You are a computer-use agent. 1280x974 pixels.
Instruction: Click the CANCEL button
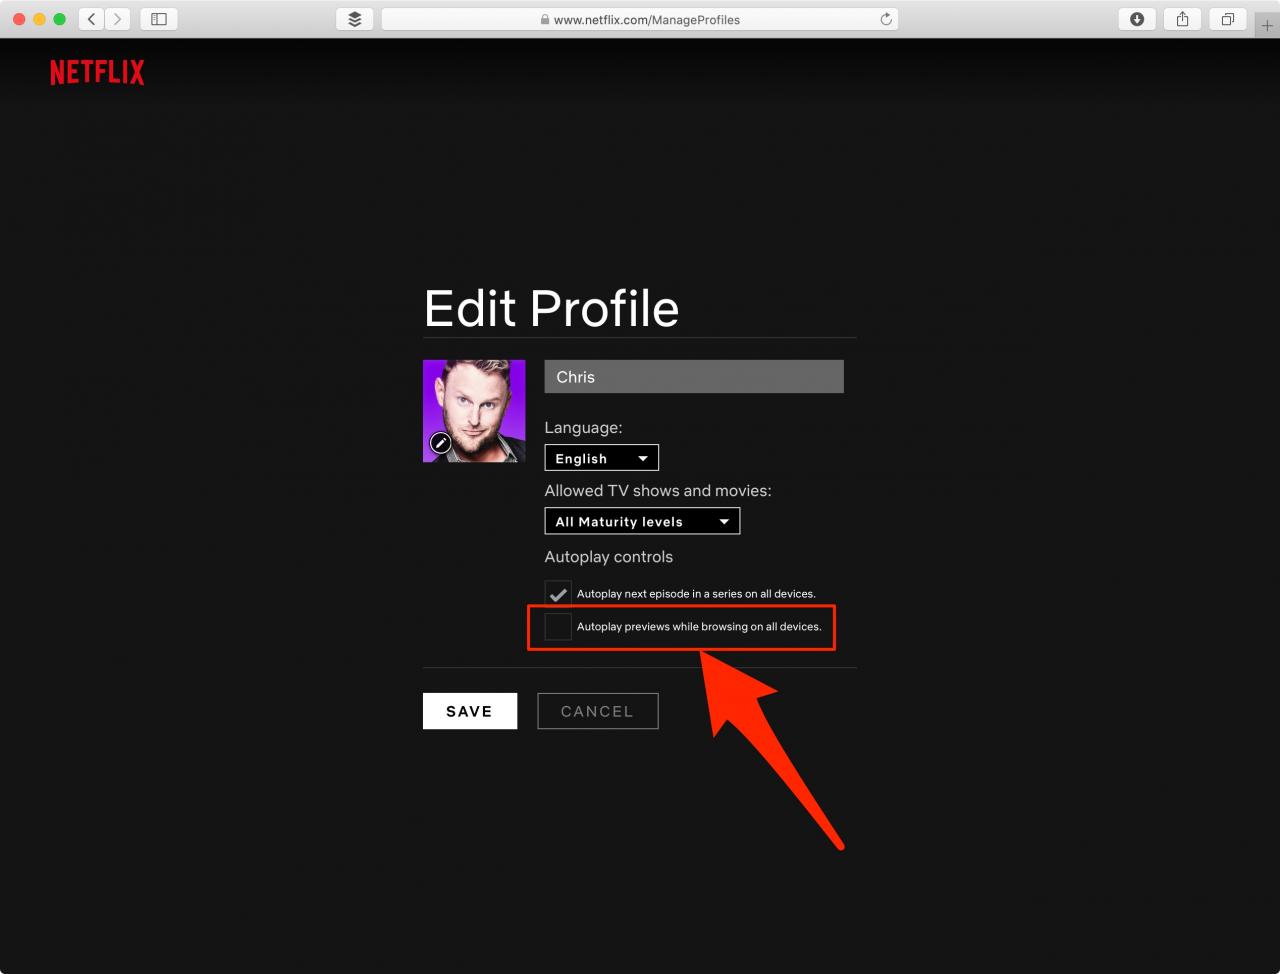click(597, 711)
